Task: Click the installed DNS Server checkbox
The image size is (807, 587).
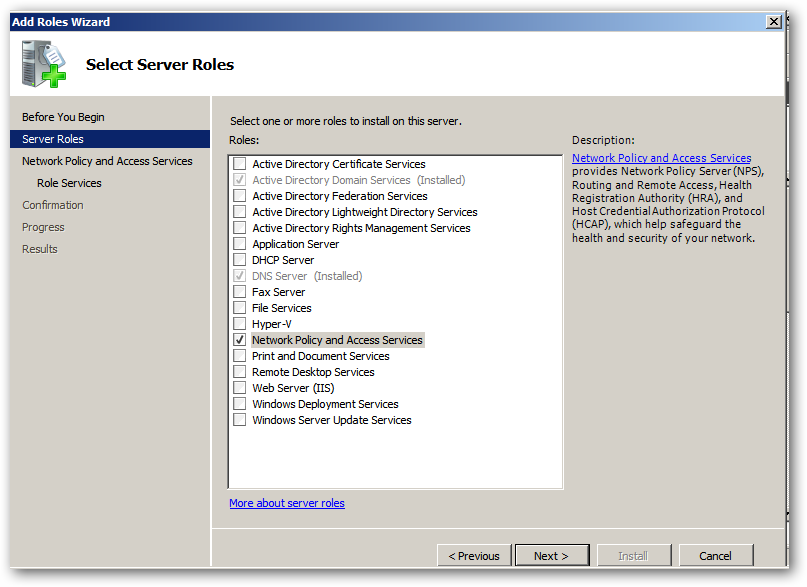Action: (239, 276)
